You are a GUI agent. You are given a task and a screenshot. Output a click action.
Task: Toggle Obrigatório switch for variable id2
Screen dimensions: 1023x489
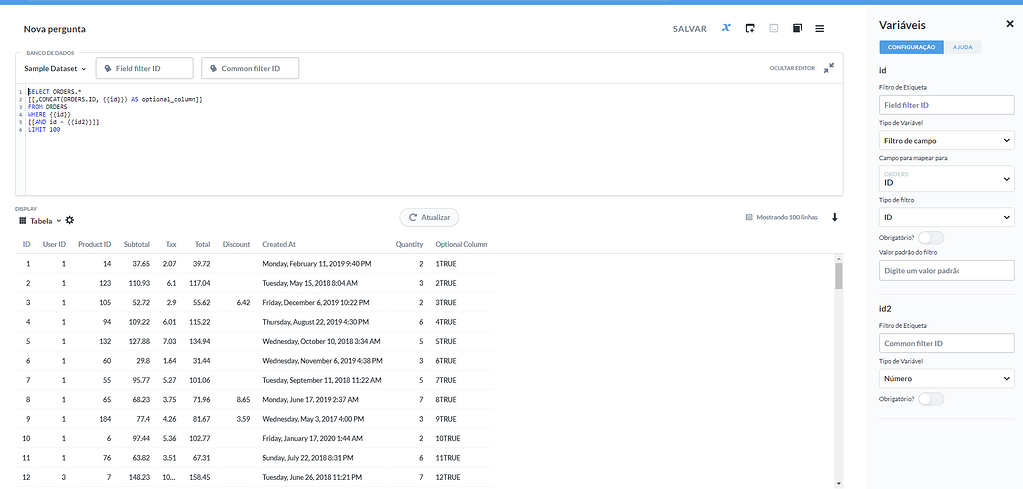point(931,398)
